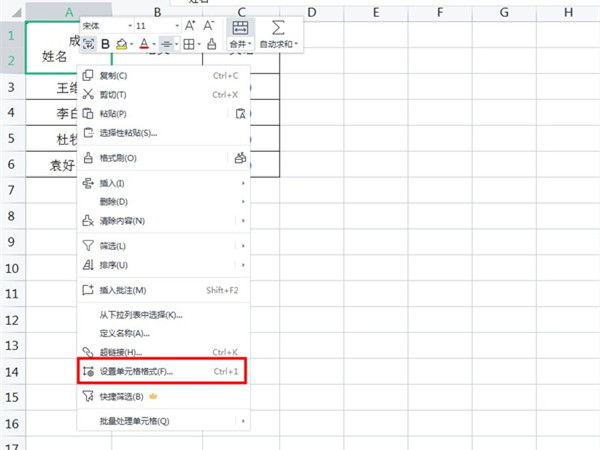The image size is (600, 450).
Task: Open the 自动求和 AutoSum dropdown
Action: (x=279, y=44)
